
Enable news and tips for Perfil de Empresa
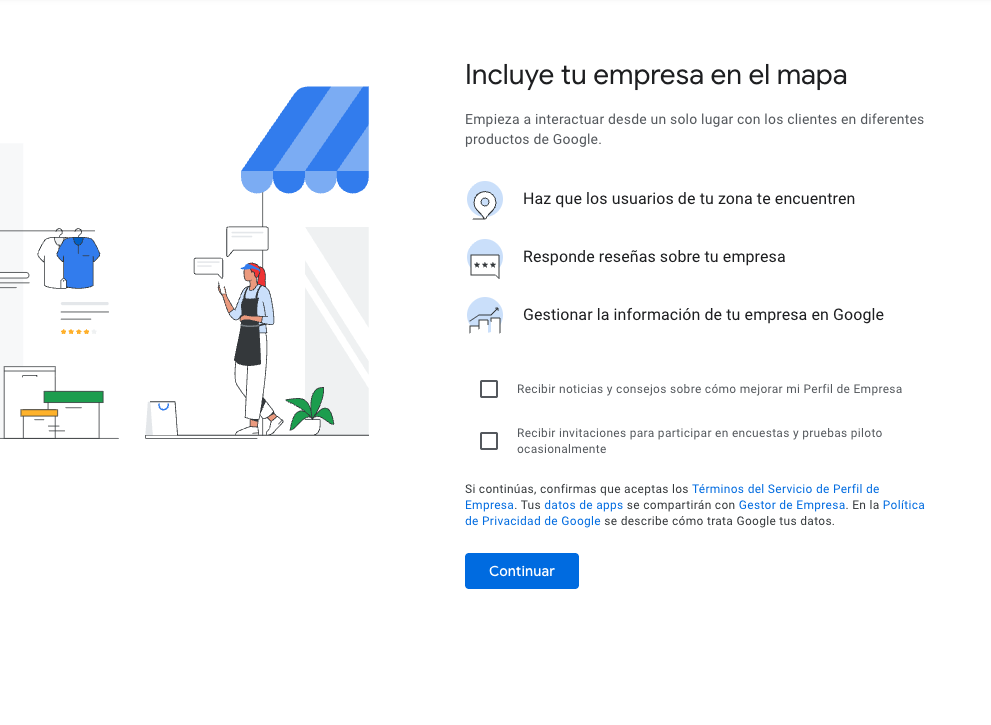point(489,389)
